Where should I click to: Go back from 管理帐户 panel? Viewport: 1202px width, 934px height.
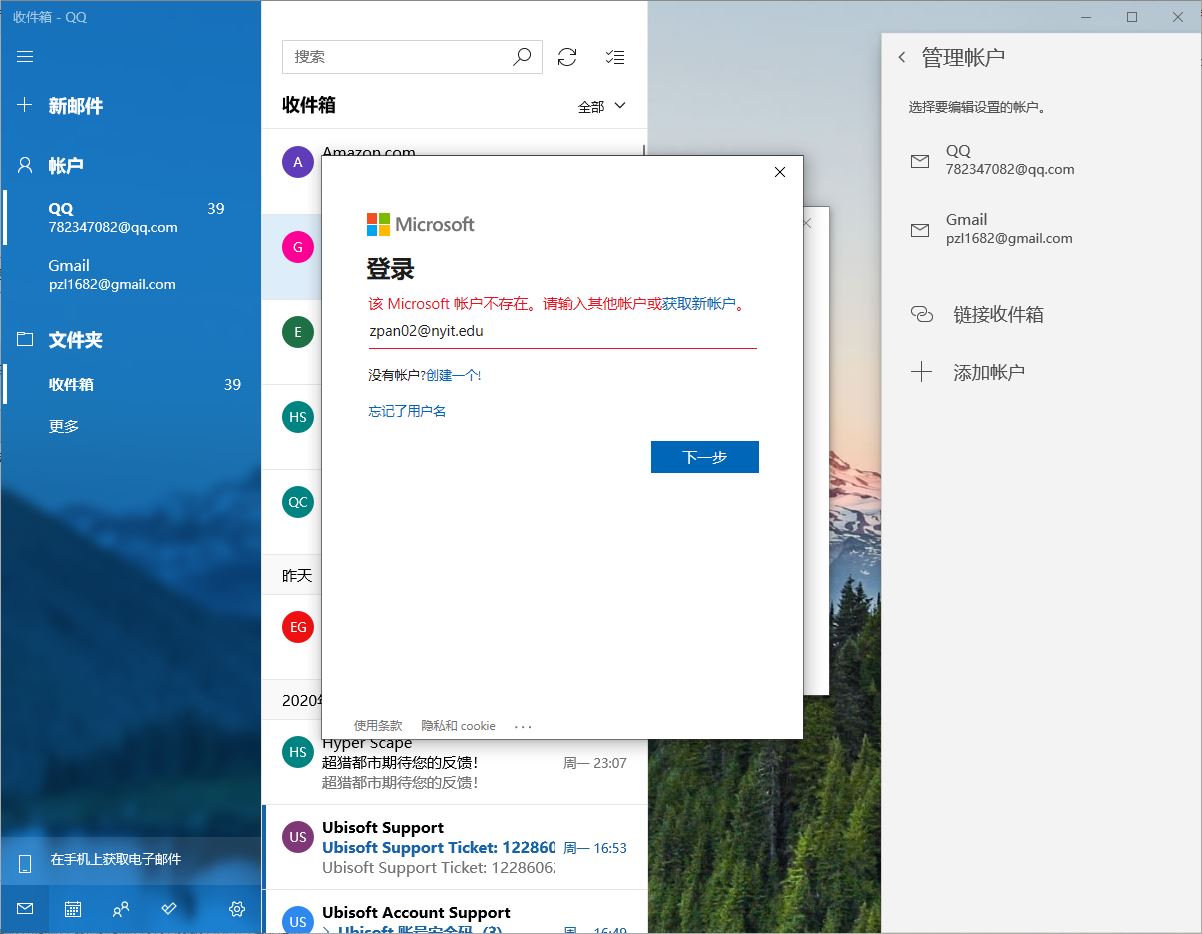click(902, 57)
